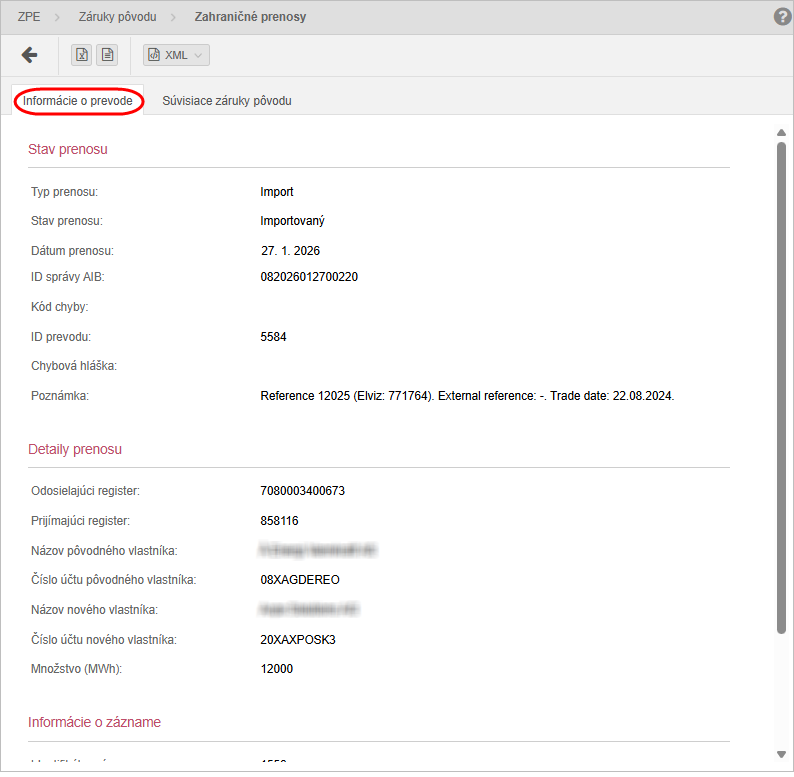This screenshot has height=777, width=794.
Task: Click the back arrow icon
Action: pos(29,55)
